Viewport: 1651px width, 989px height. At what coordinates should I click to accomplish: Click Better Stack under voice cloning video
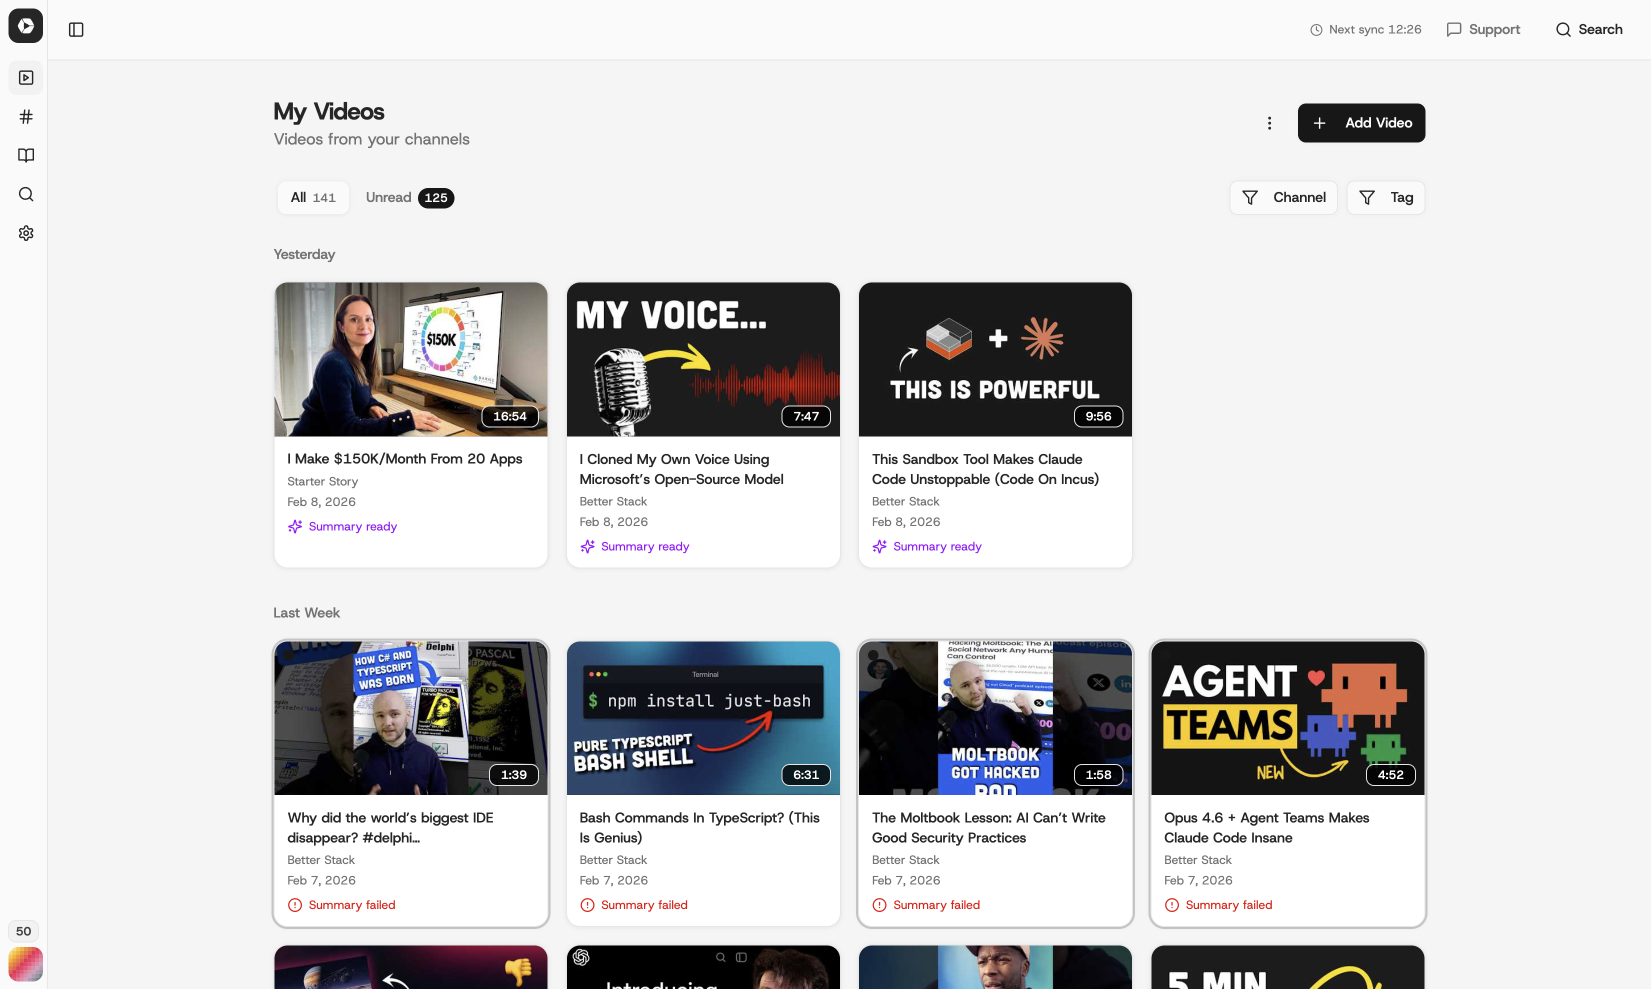click(x=613, y=502)
